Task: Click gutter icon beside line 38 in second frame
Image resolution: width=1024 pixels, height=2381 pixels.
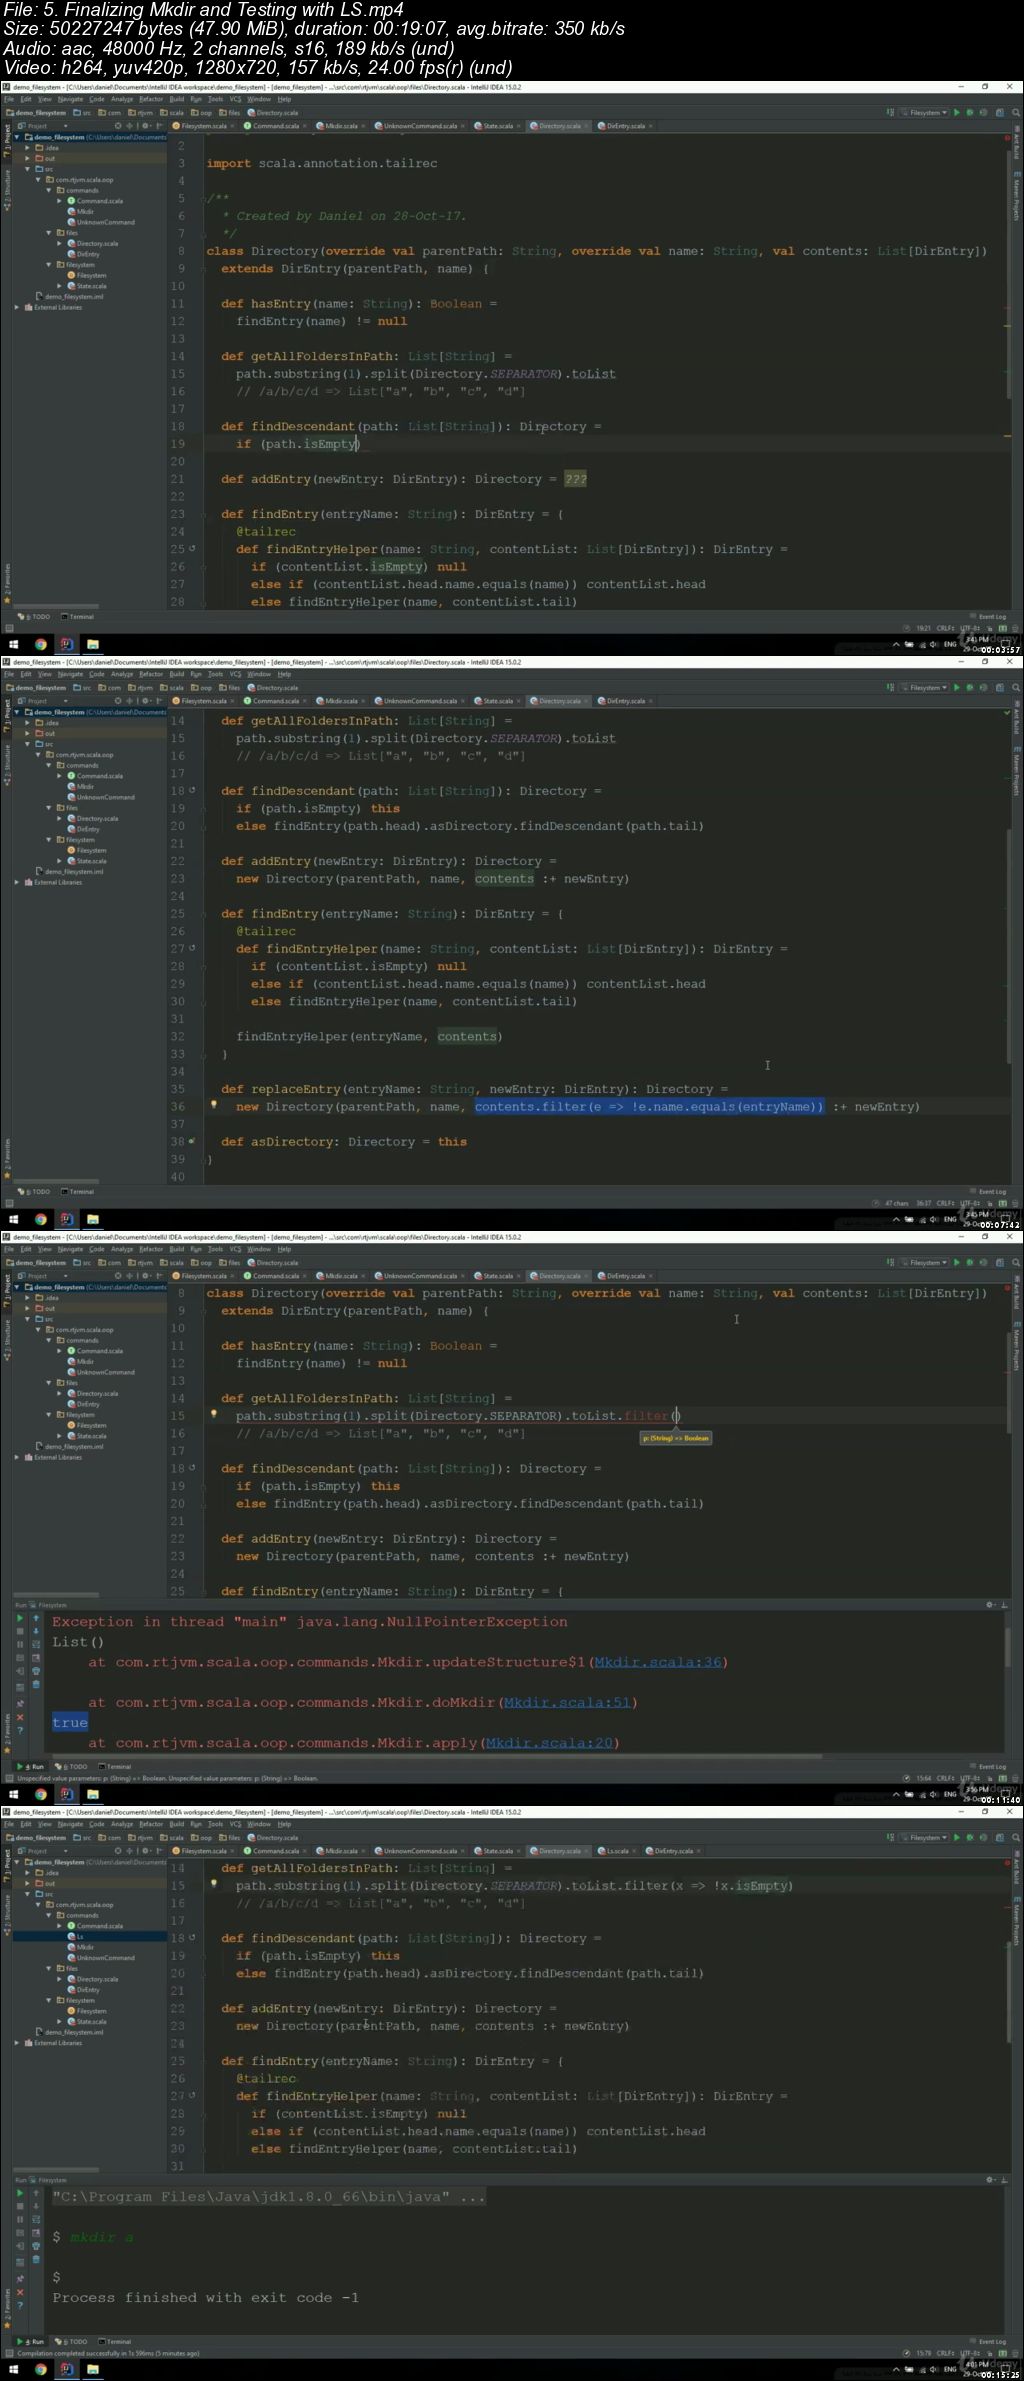Action: (192, 1141)
